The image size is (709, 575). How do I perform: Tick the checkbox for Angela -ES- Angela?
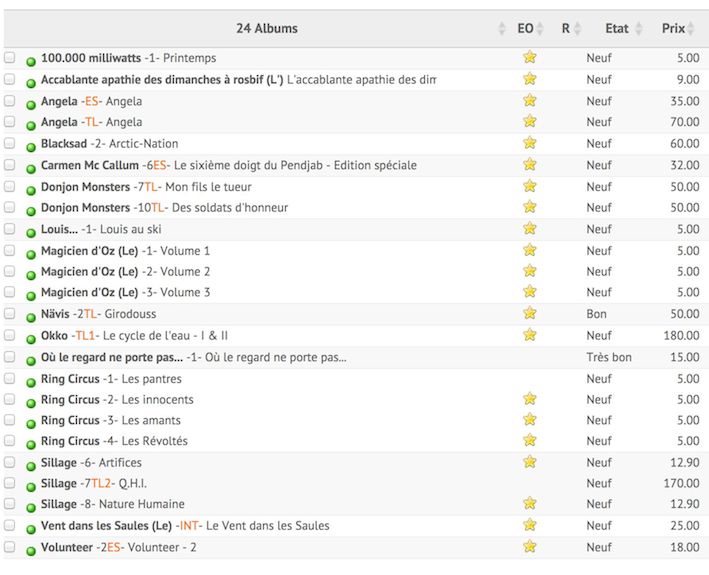click(x=10, y=101)
